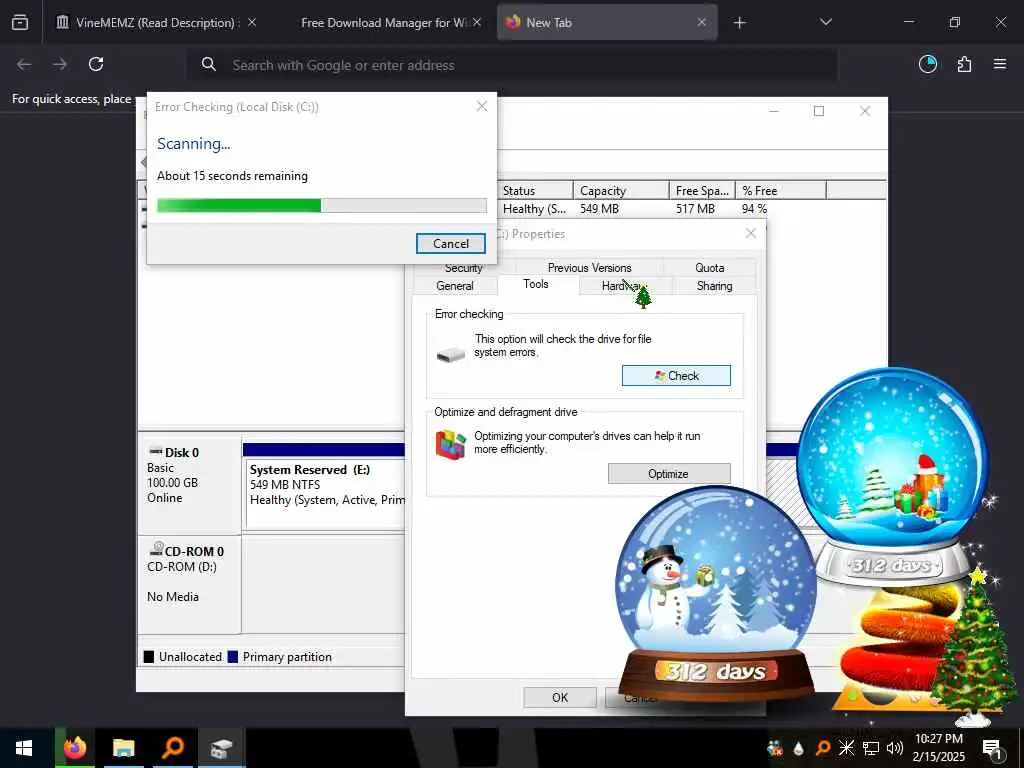The width and height of the screenshot is (1024, 768).
Task: Click the gifts snow globe
Action: click(893, 475)
